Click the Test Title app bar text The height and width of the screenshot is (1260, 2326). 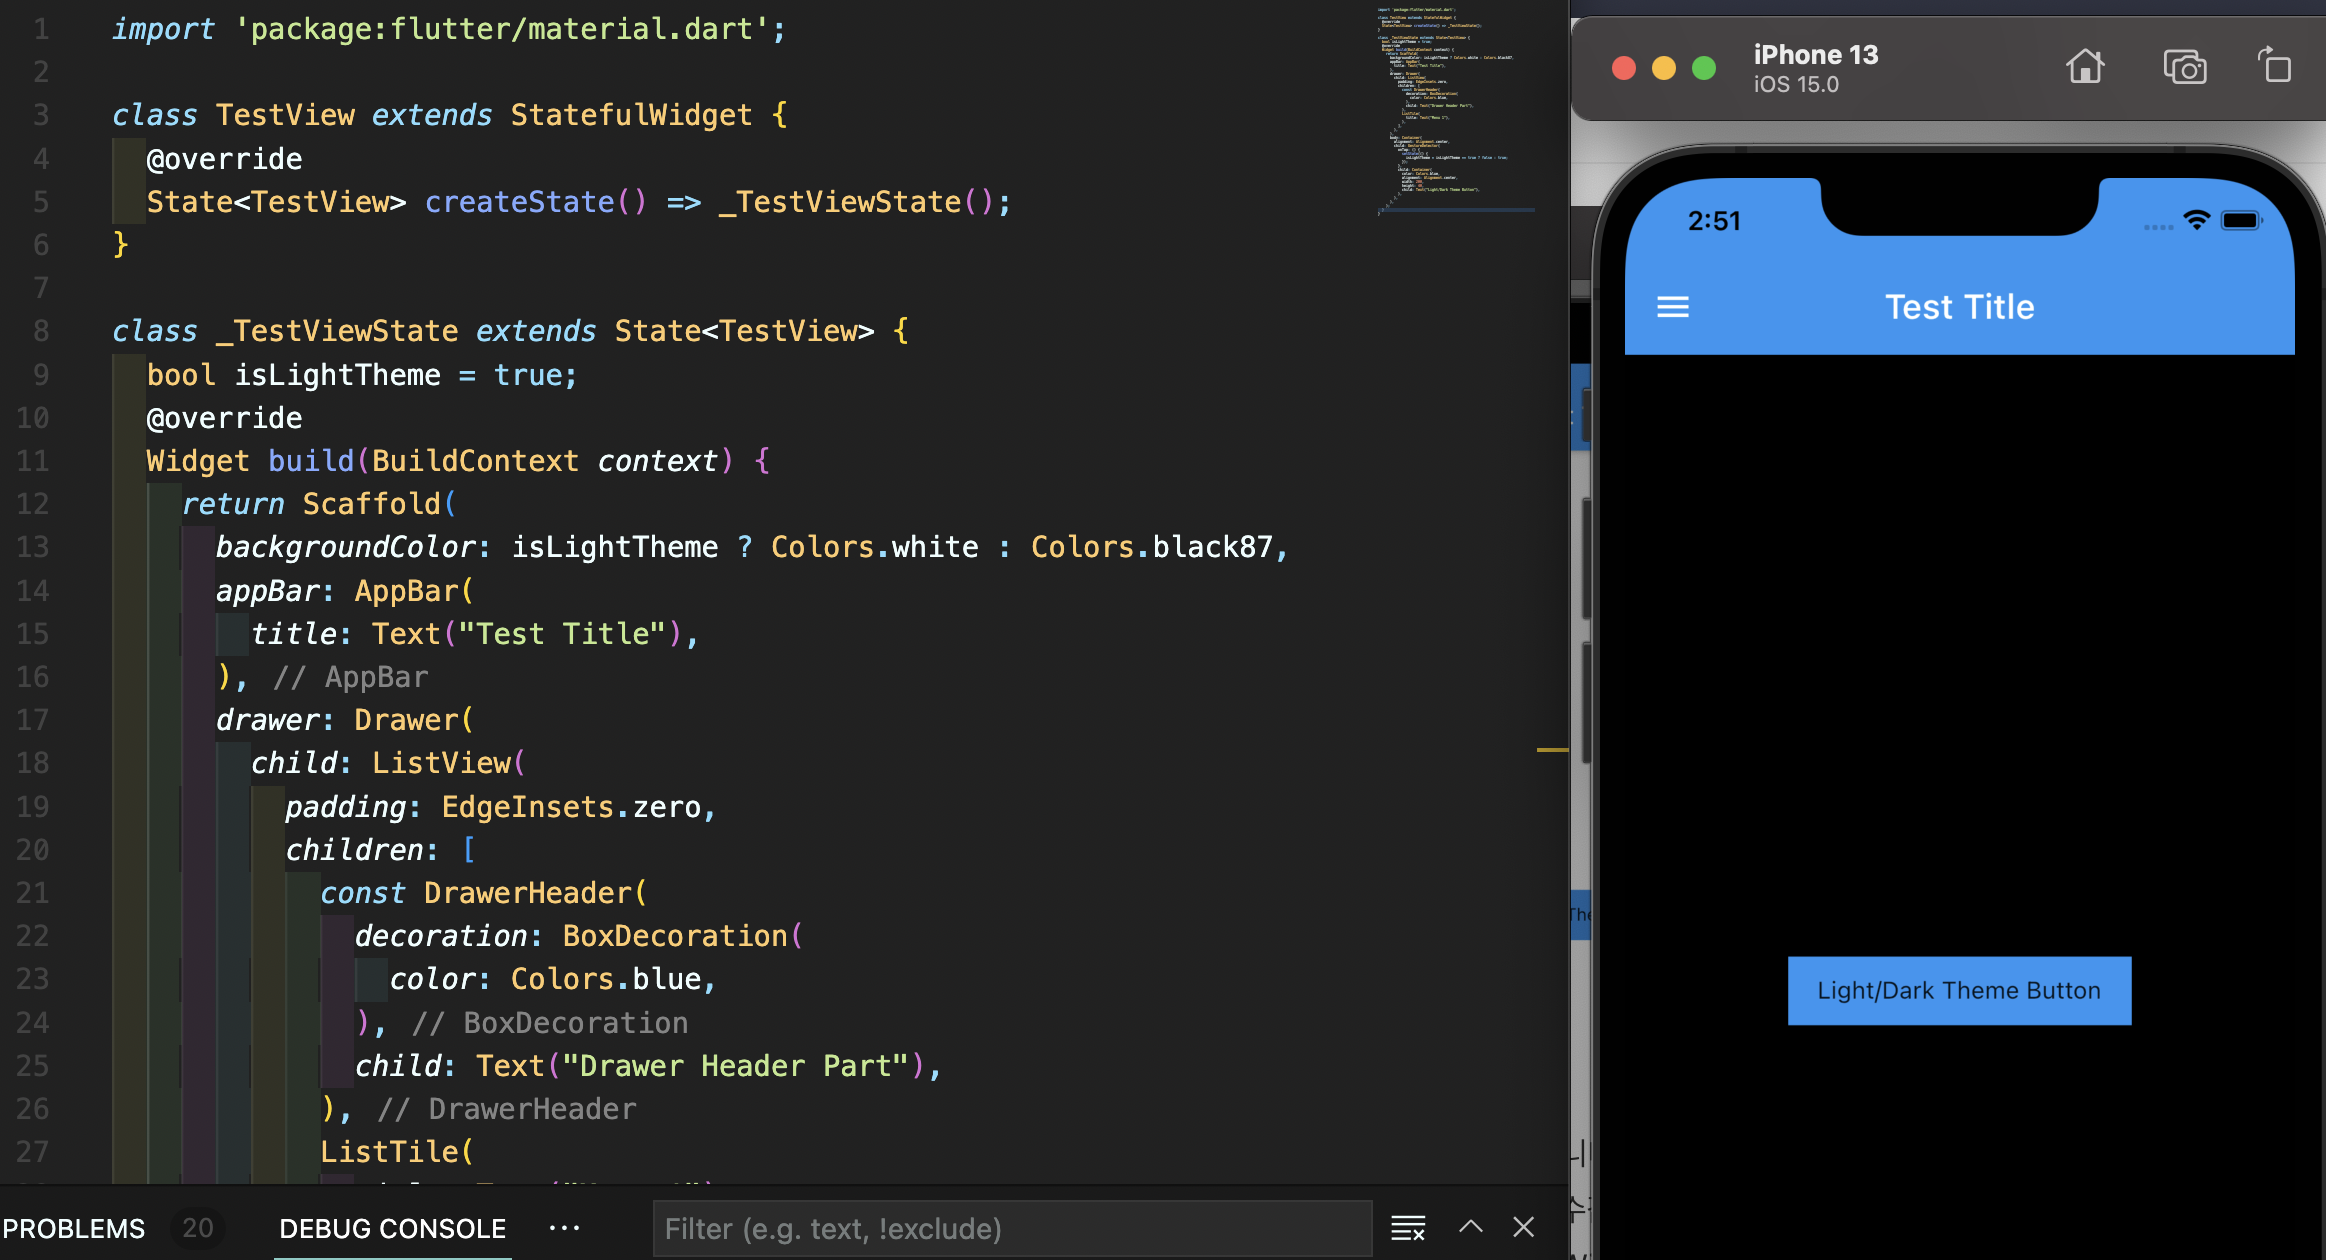pos(1959,307)
